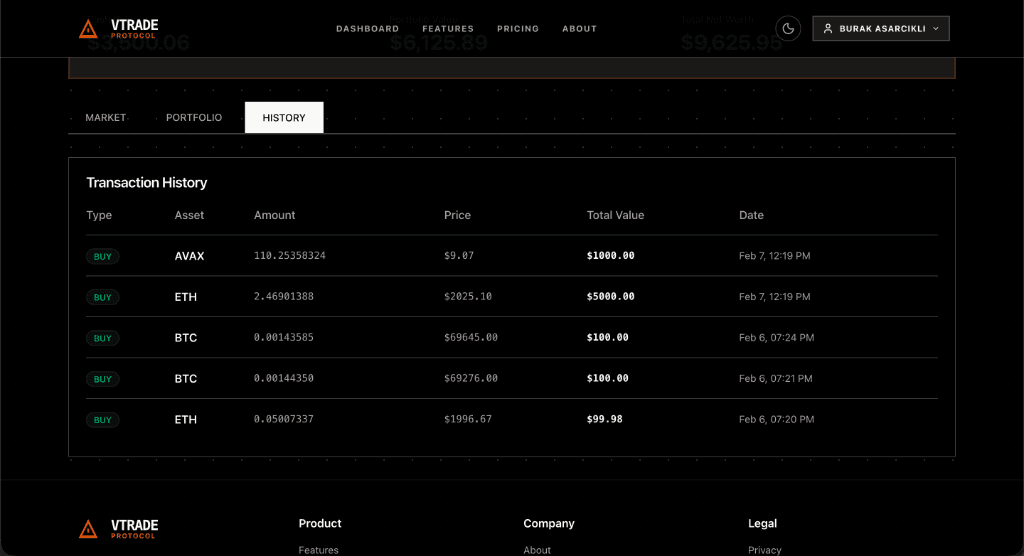Click Product footer heading
The width and height of the screenshot is (1024, 556).
pos(320,523)
